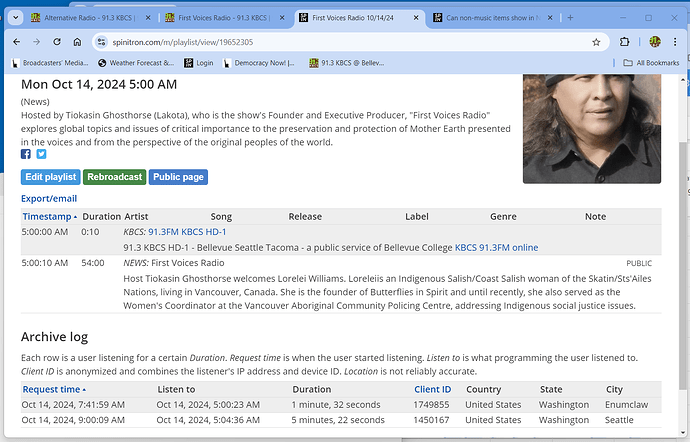Screen dimensions: 690x442
Task: Sort archive log by Client ID
Action: point(433,390)
